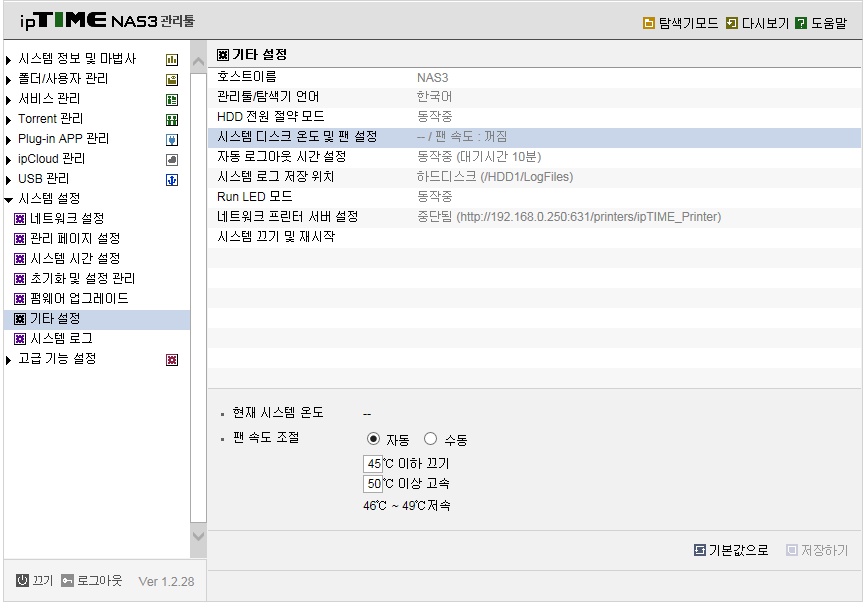Click the Torrent 관리 icon
Image resolution: width=868 pixels, height=608 pixels.
coord(172,120)
